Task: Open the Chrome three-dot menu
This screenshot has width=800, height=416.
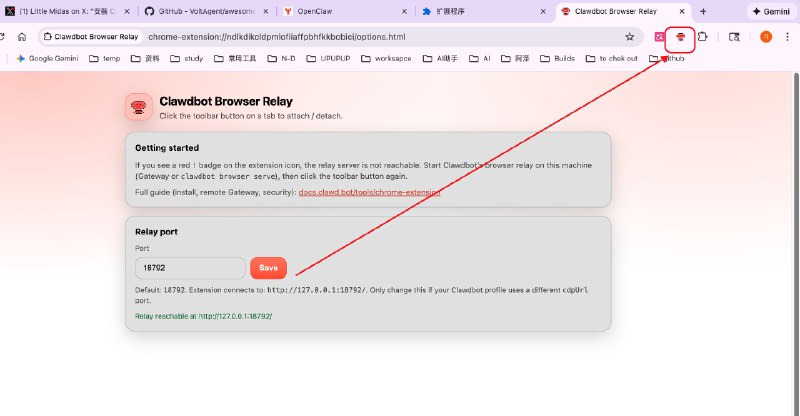Action: pos(787,37)
